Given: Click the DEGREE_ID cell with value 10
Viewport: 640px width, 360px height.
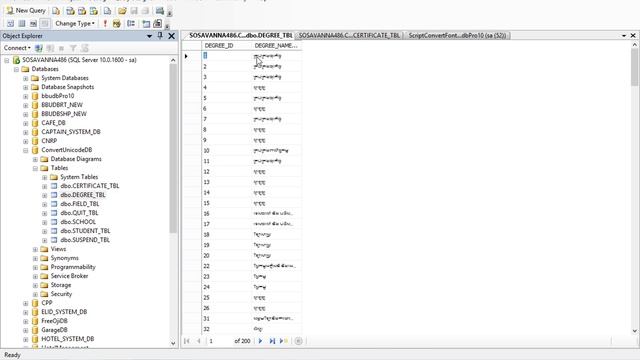Looking at the screenshot, I should point(227,151).
